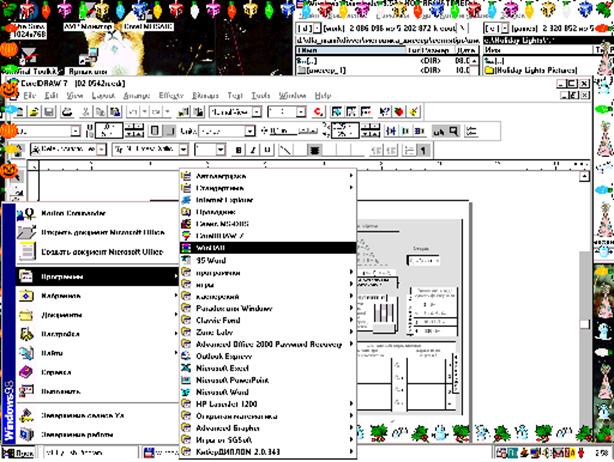This screenshot has width=614, height=462.
Task: Open the text style dropdown list
Action: coord(101,150)
